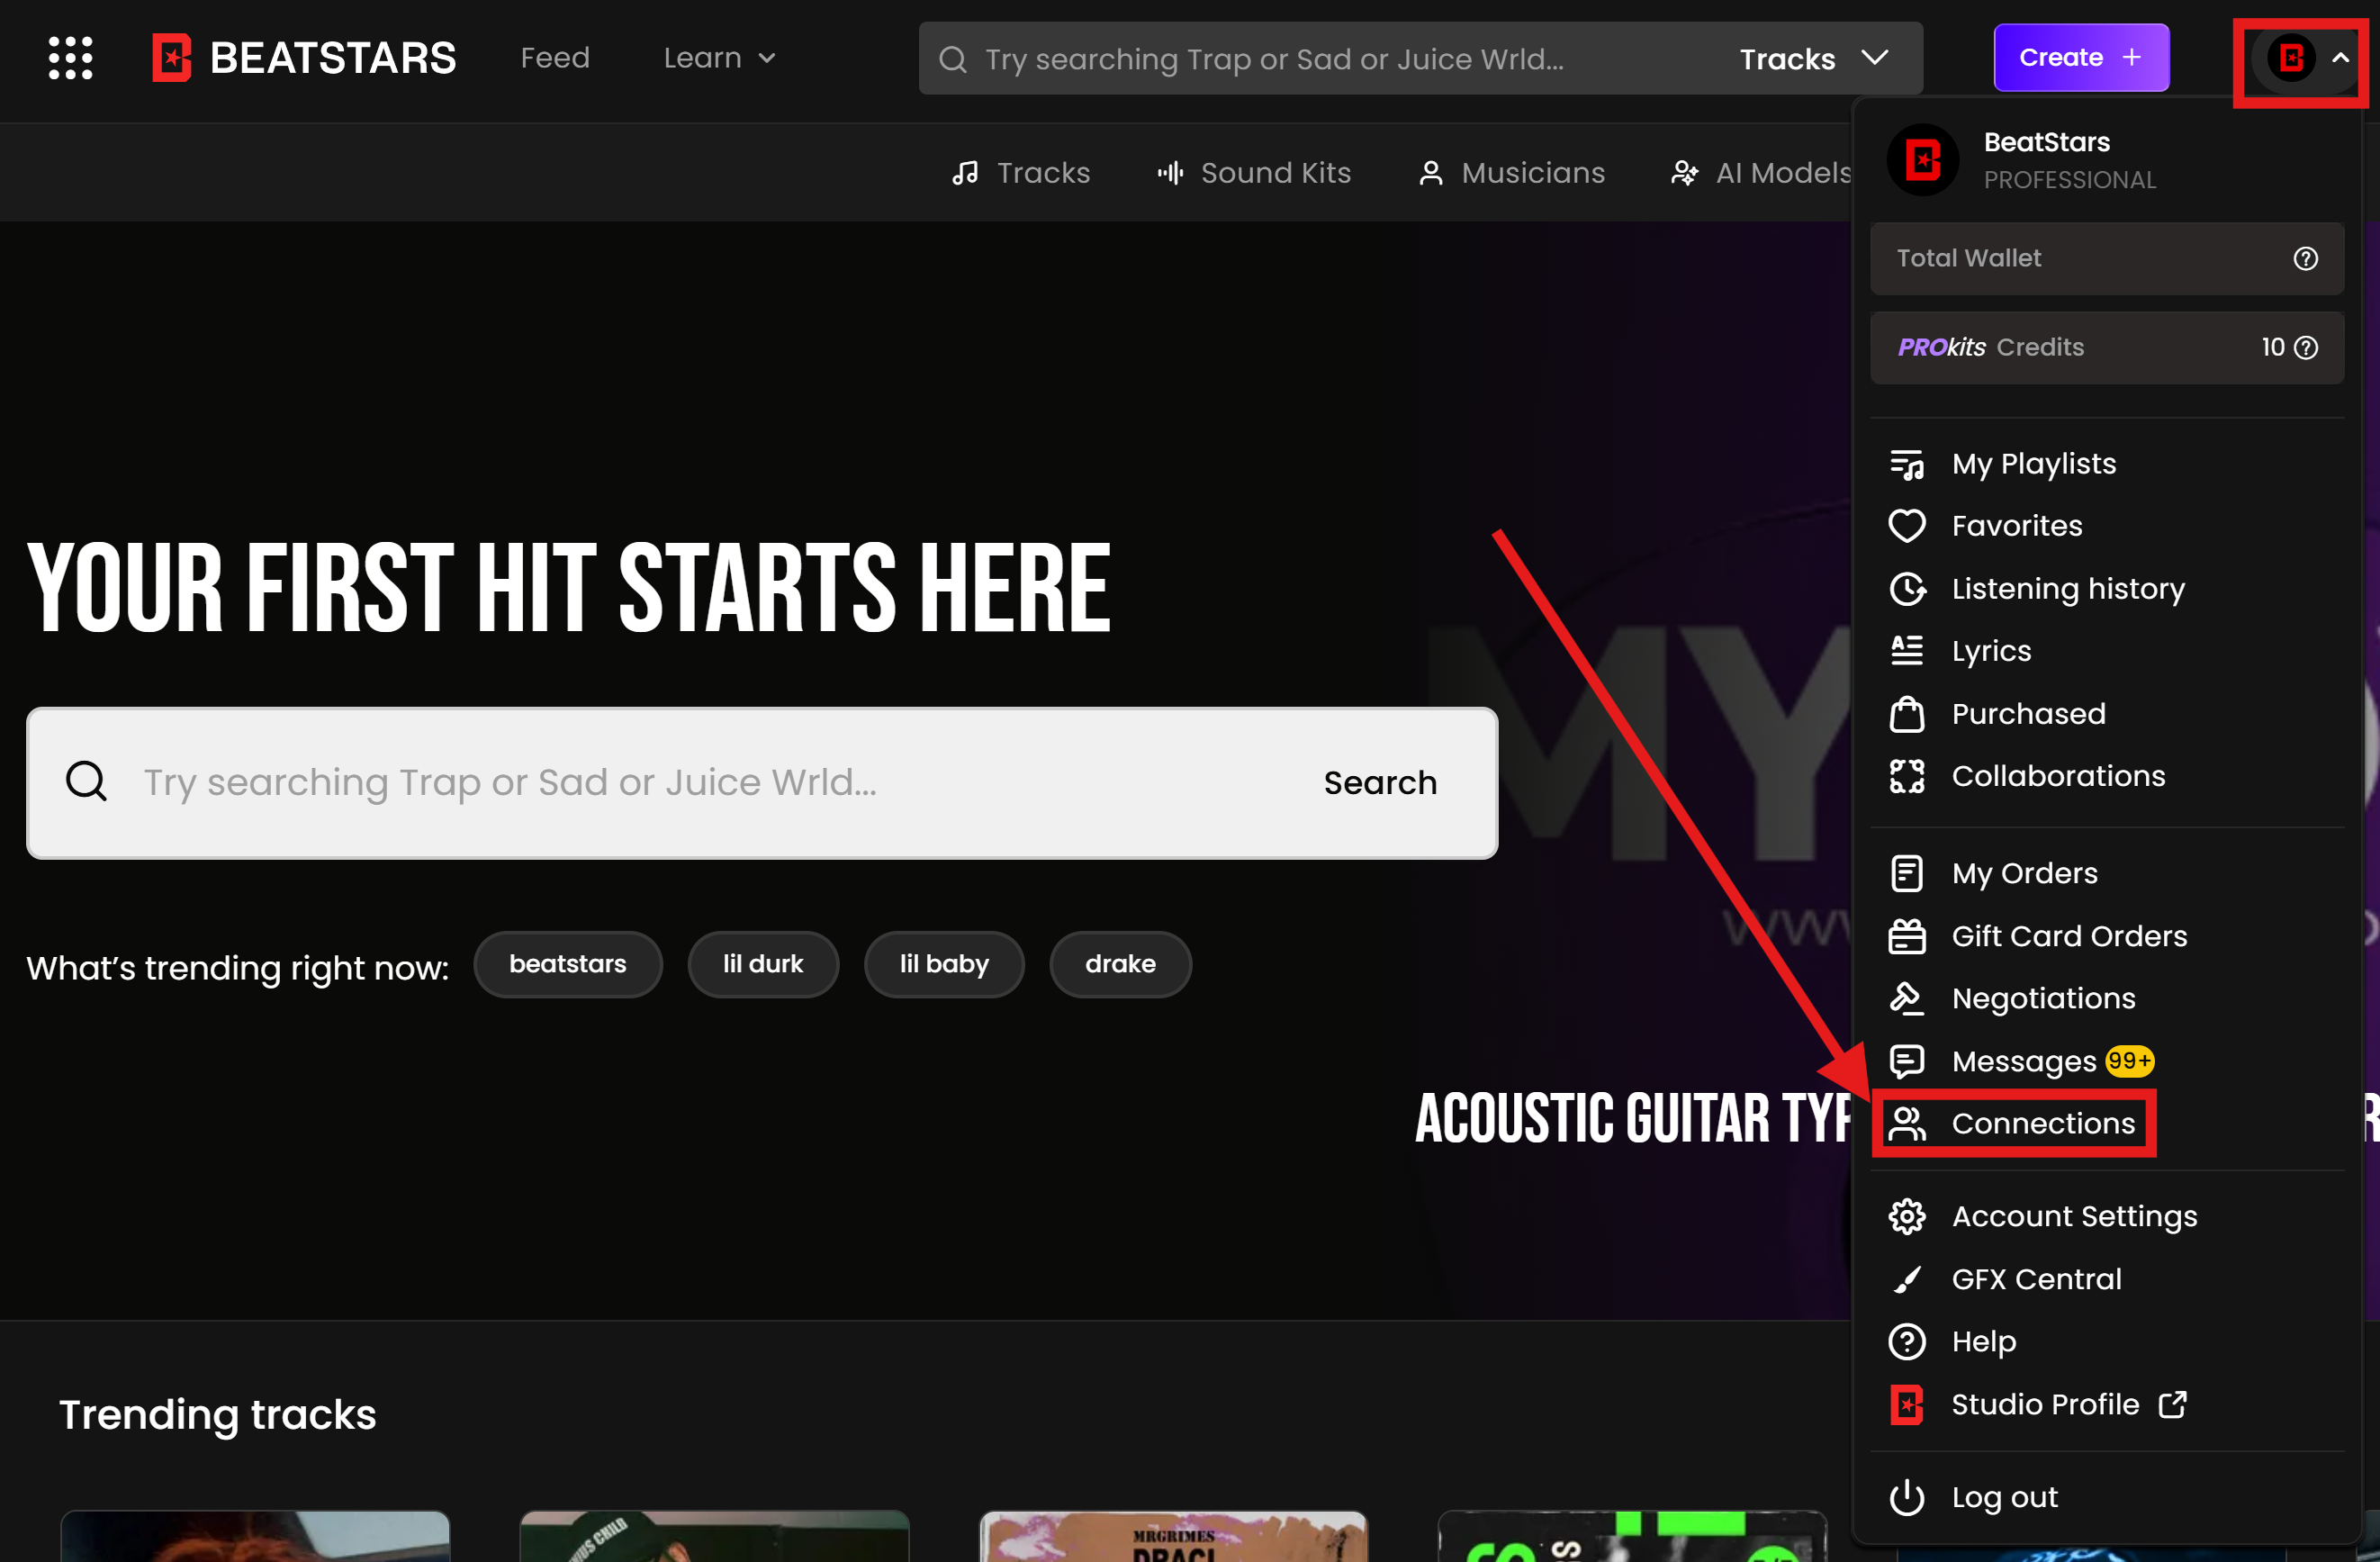Collapse the profile menu chevron
This screenshot has height=1562, width=2380.
pyautogui.click(x=2340, y=58)
